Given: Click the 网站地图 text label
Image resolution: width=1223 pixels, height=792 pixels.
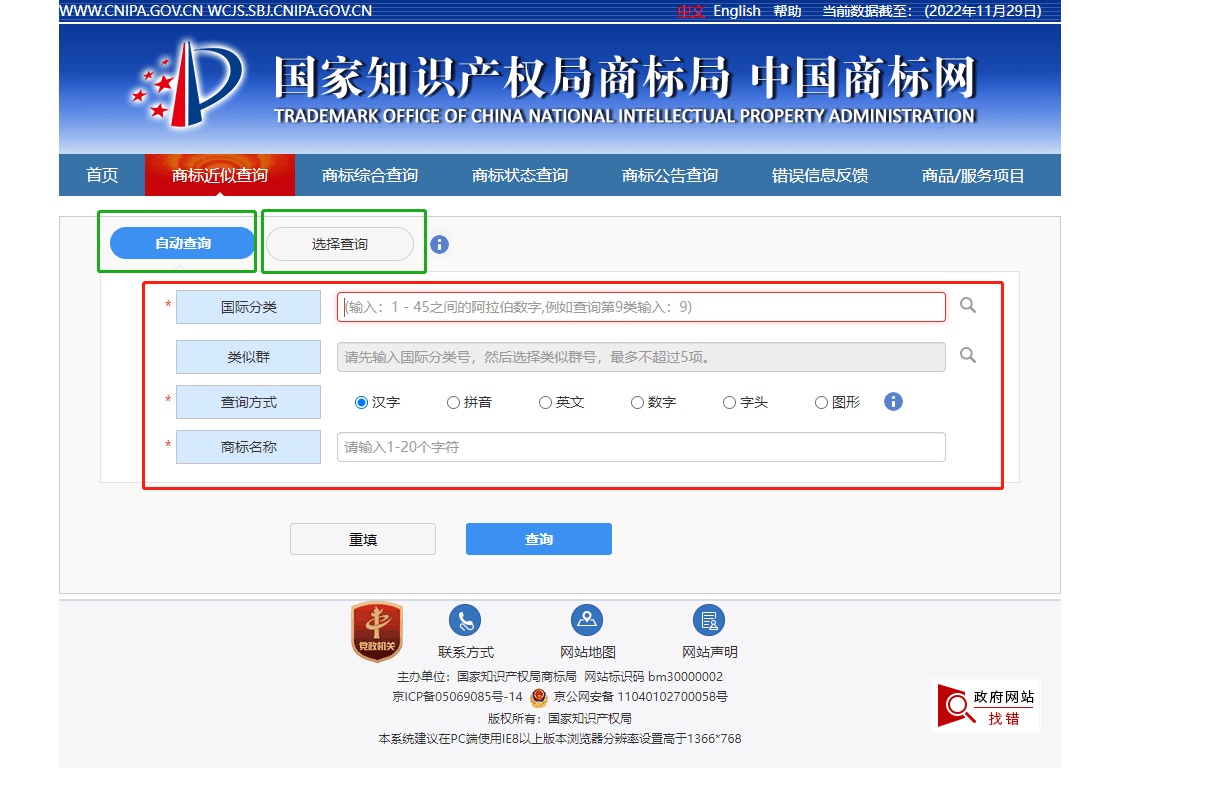Looking at the screenshot, I should point(587,652).
